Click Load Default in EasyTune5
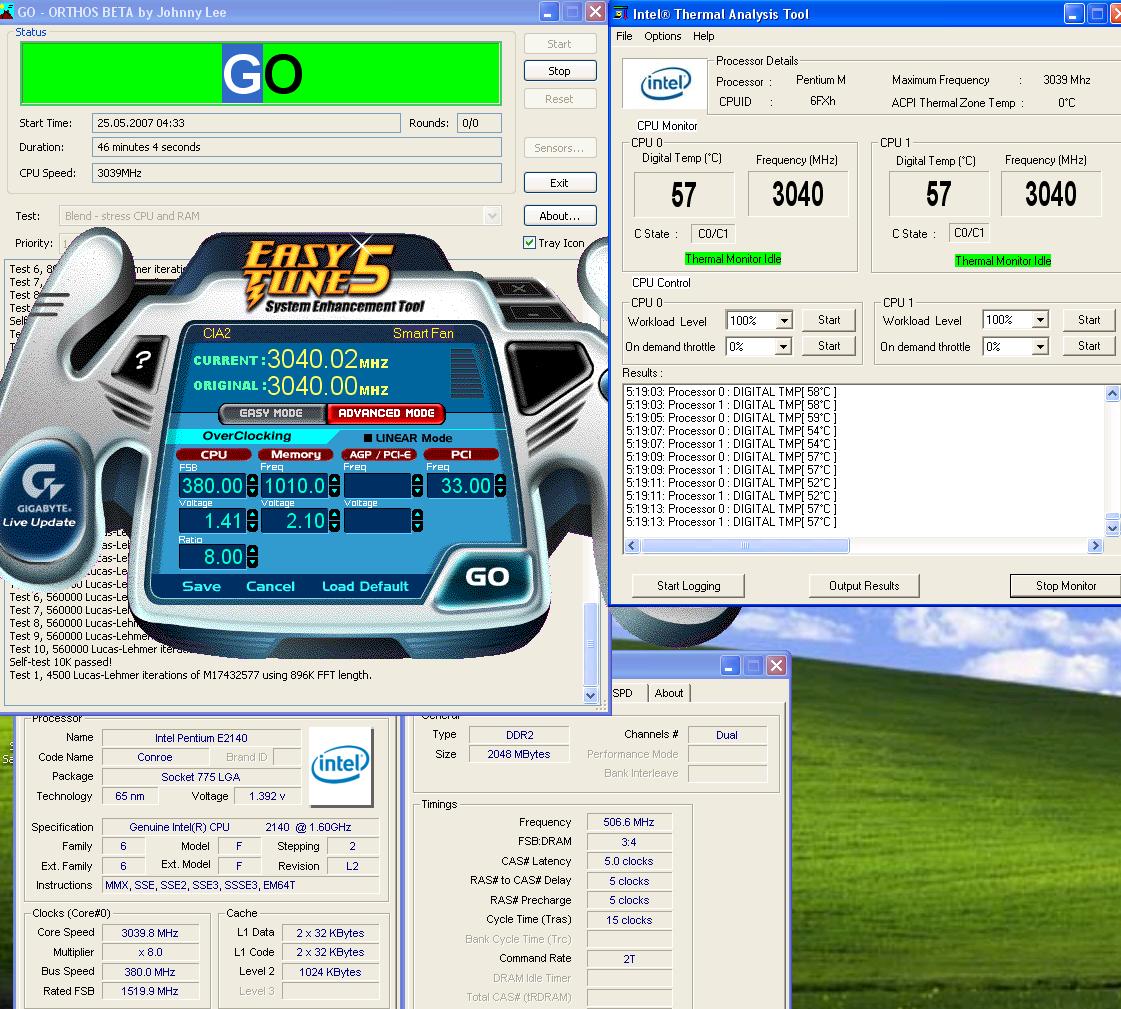 pos(365,586)
